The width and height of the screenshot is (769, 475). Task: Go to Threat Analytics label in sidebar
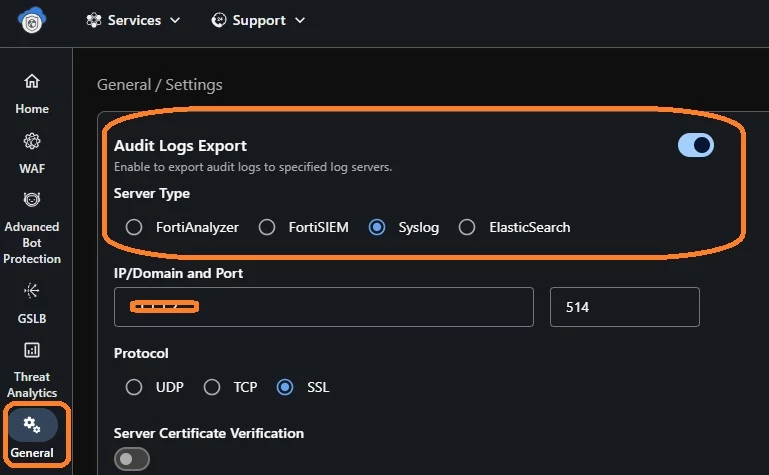click(x=32, y=385)
